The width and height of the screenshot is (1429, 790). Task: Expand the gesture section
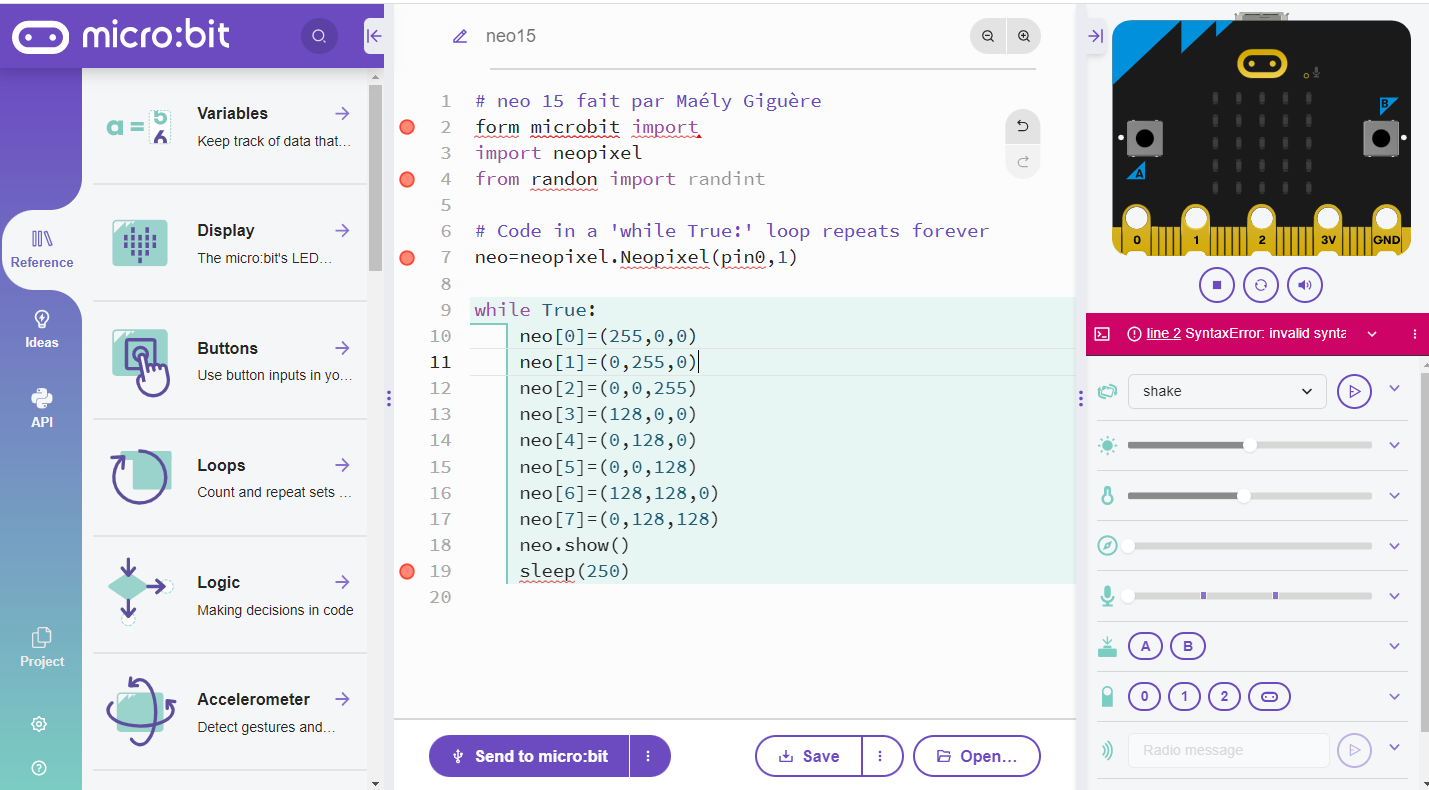click(1395, 388)
